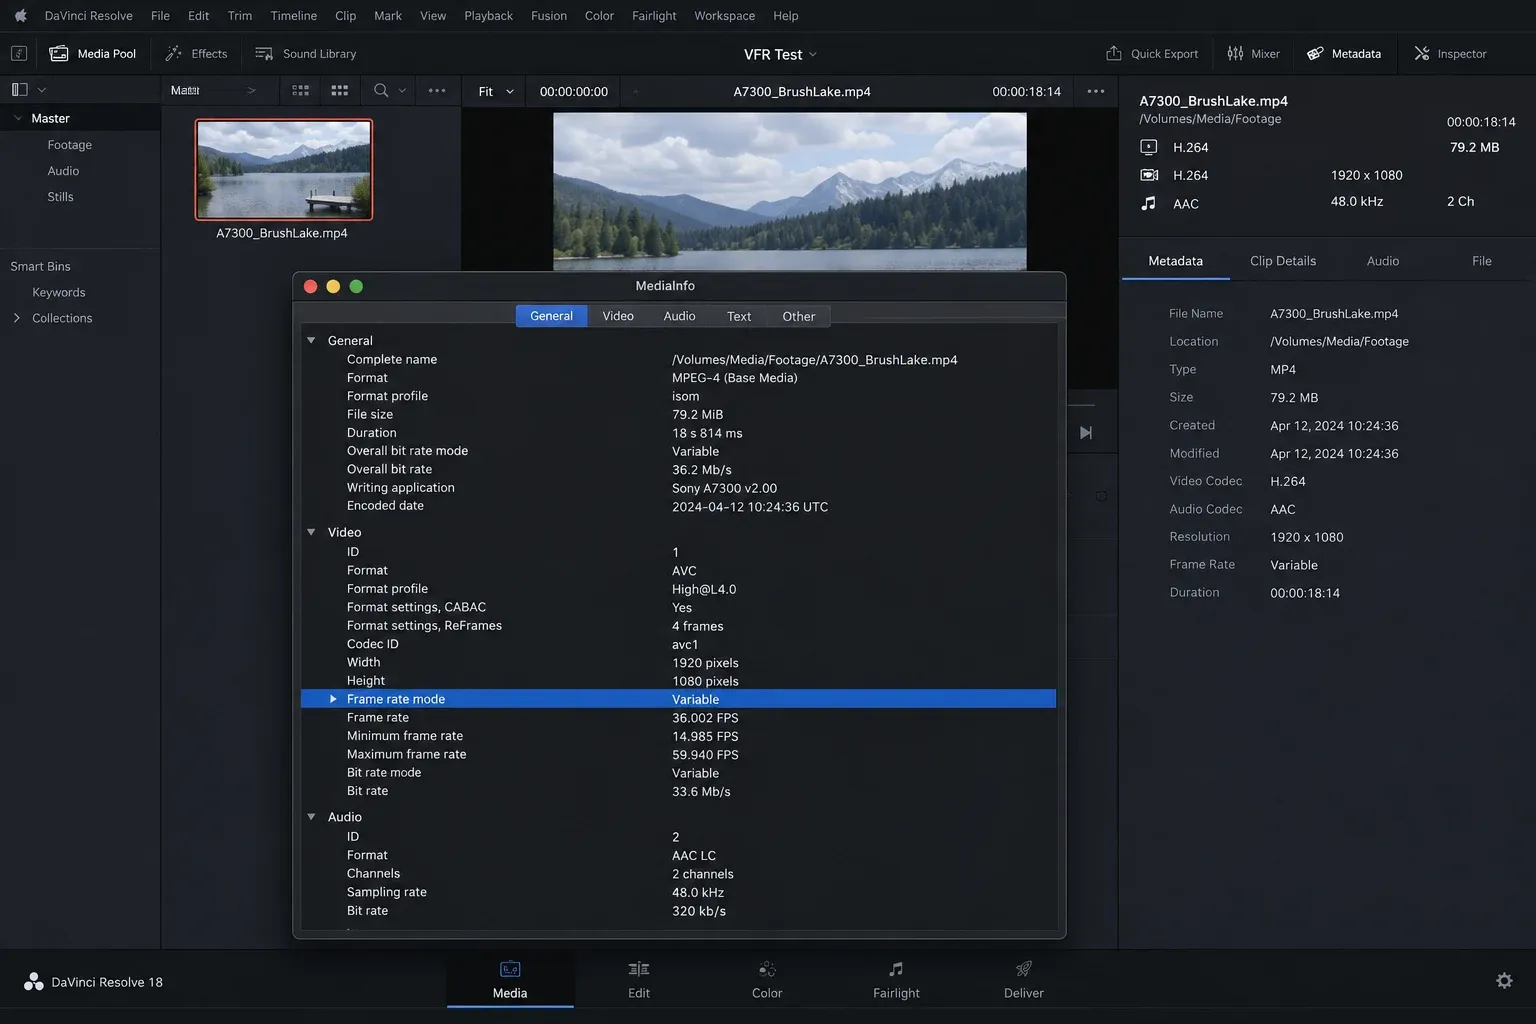
Task: Switch to the Clip Details metadata tab
Action: point(1282,261)
